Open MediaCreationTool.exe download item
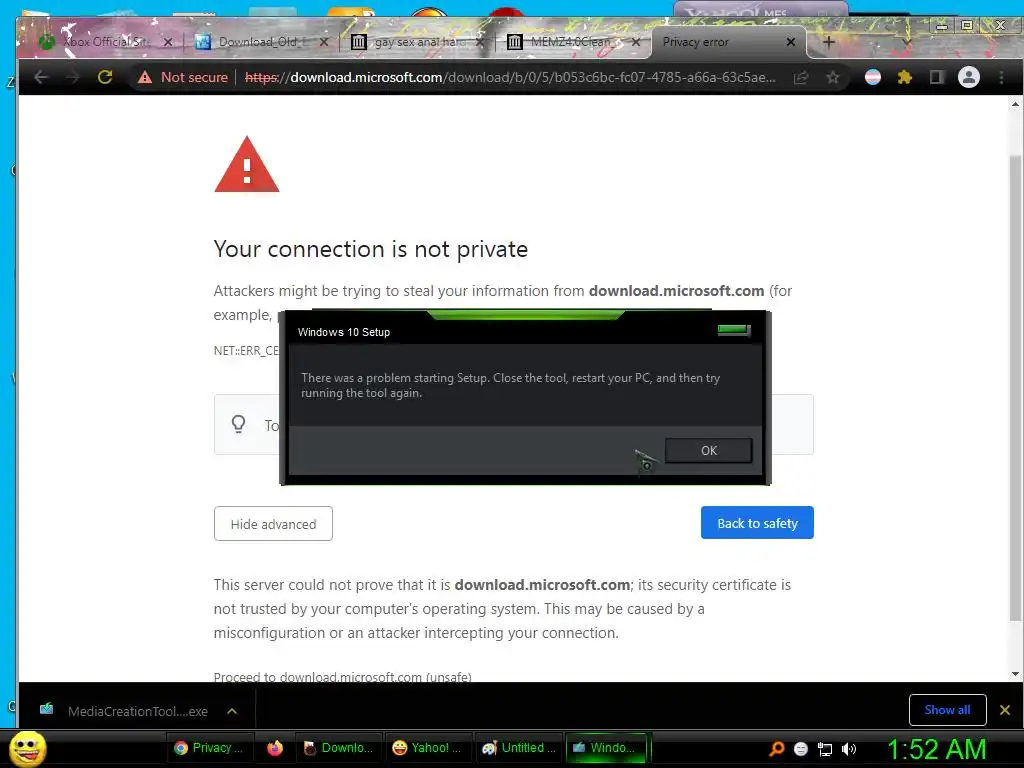Screen dimensions: 1024x768 (x=124, y=711)
